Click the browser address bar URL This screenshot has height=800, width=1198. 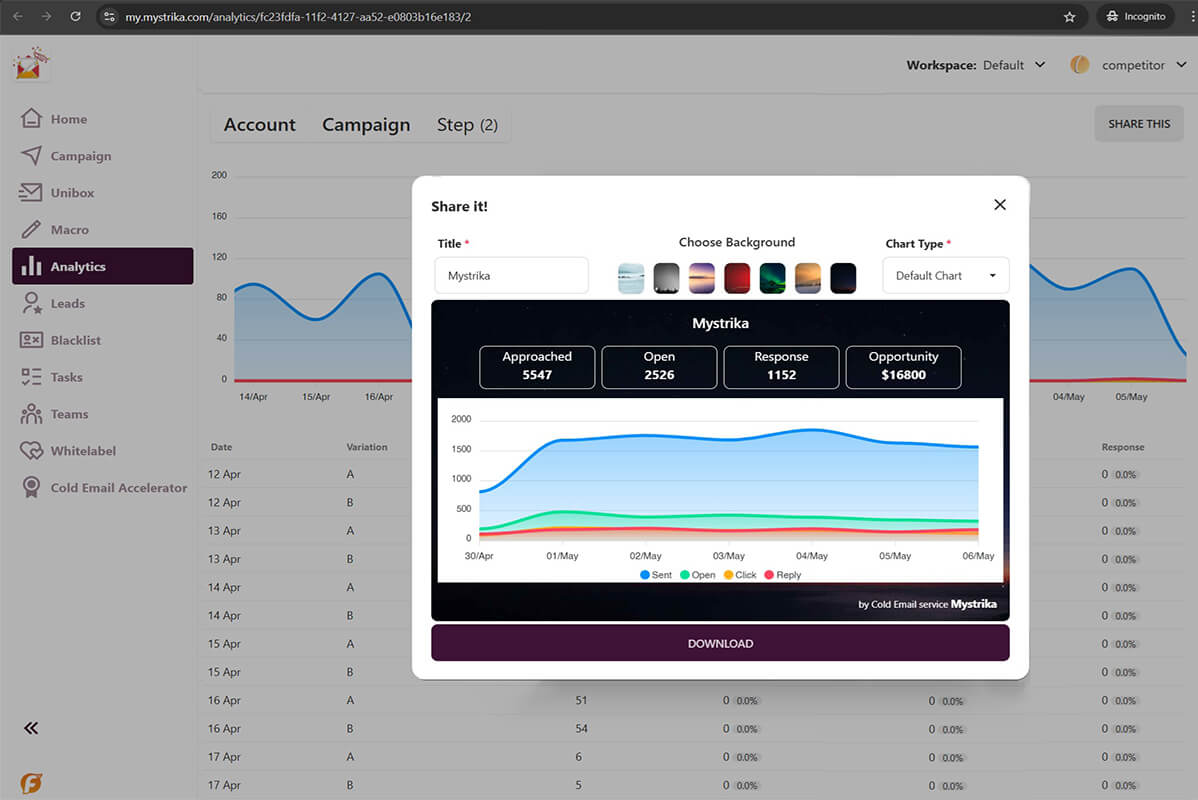click(x=298, y=17)
